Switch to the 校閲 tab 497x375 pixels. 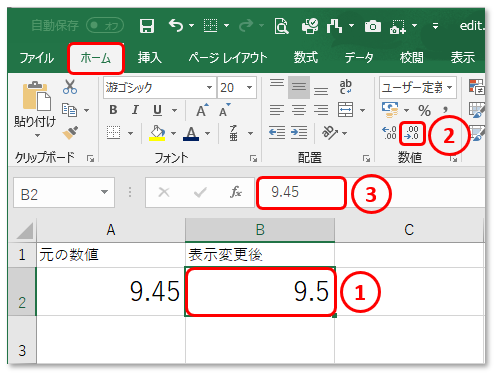[x=412, y=58]
